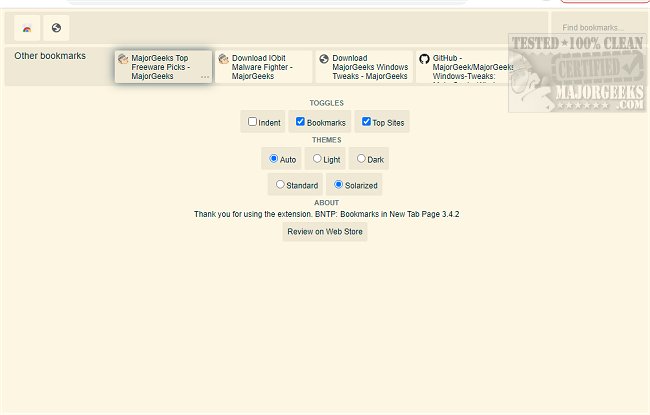Uncheck the Bookmarks toggle checkbox

pos(300,122)
